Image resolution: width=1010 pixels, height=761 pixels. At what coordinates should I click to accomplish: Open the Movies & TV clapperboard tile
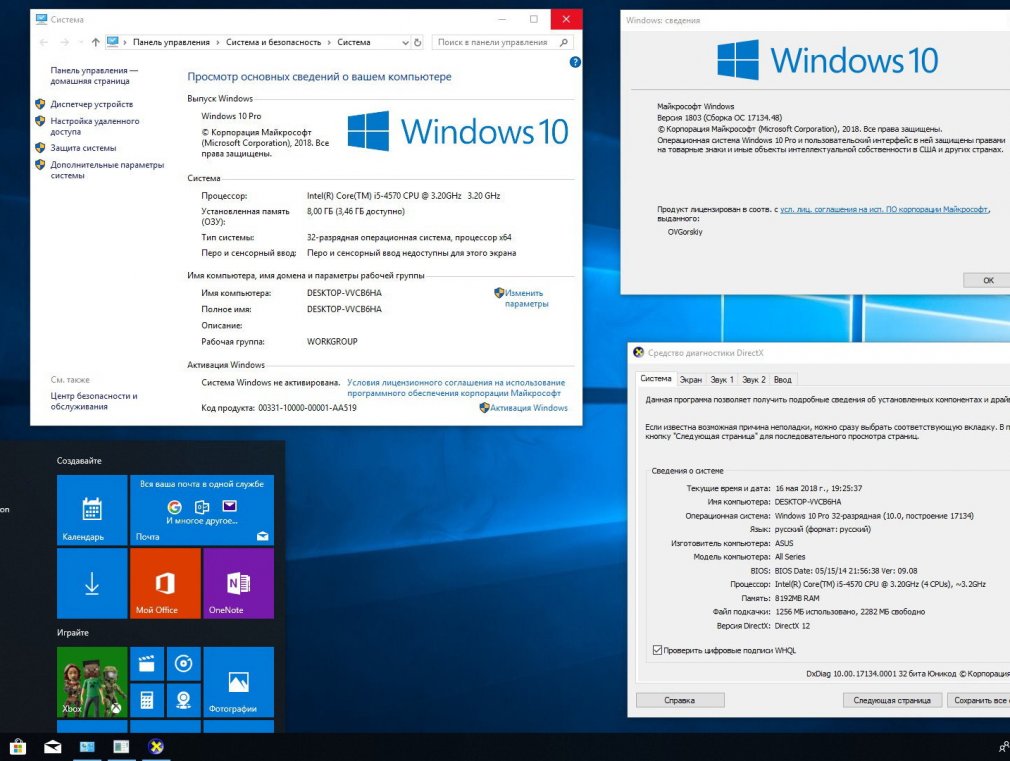(x=147, y=664)
